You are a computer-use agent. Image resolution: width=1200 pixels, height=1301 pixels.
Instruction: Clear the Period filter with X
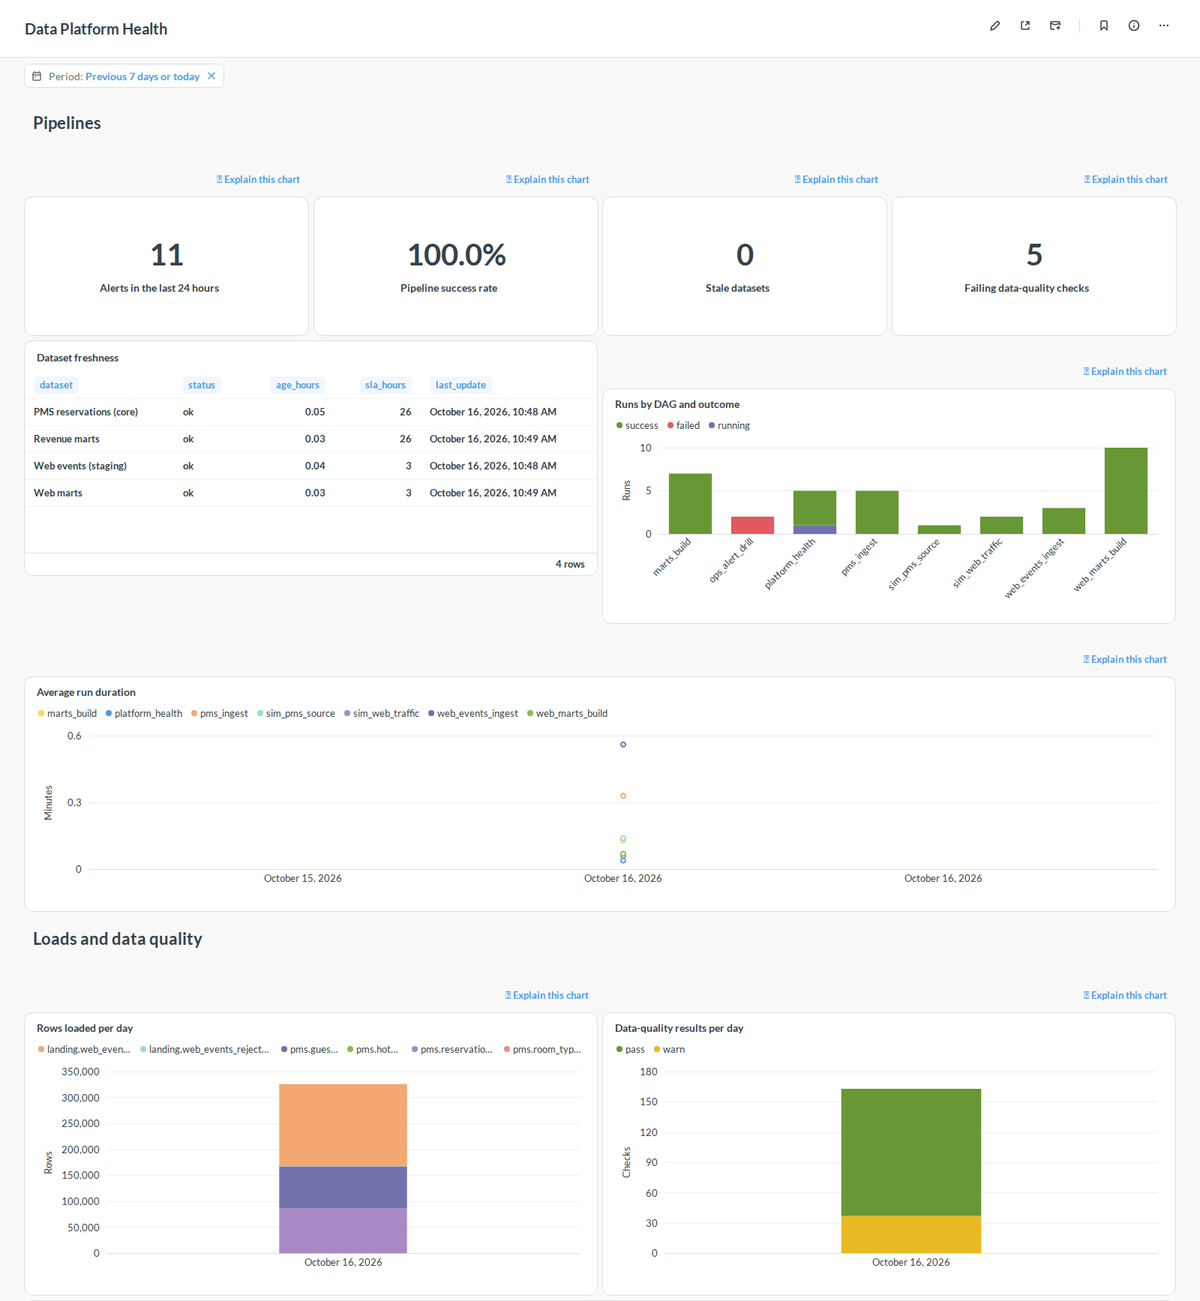point(211,76)
